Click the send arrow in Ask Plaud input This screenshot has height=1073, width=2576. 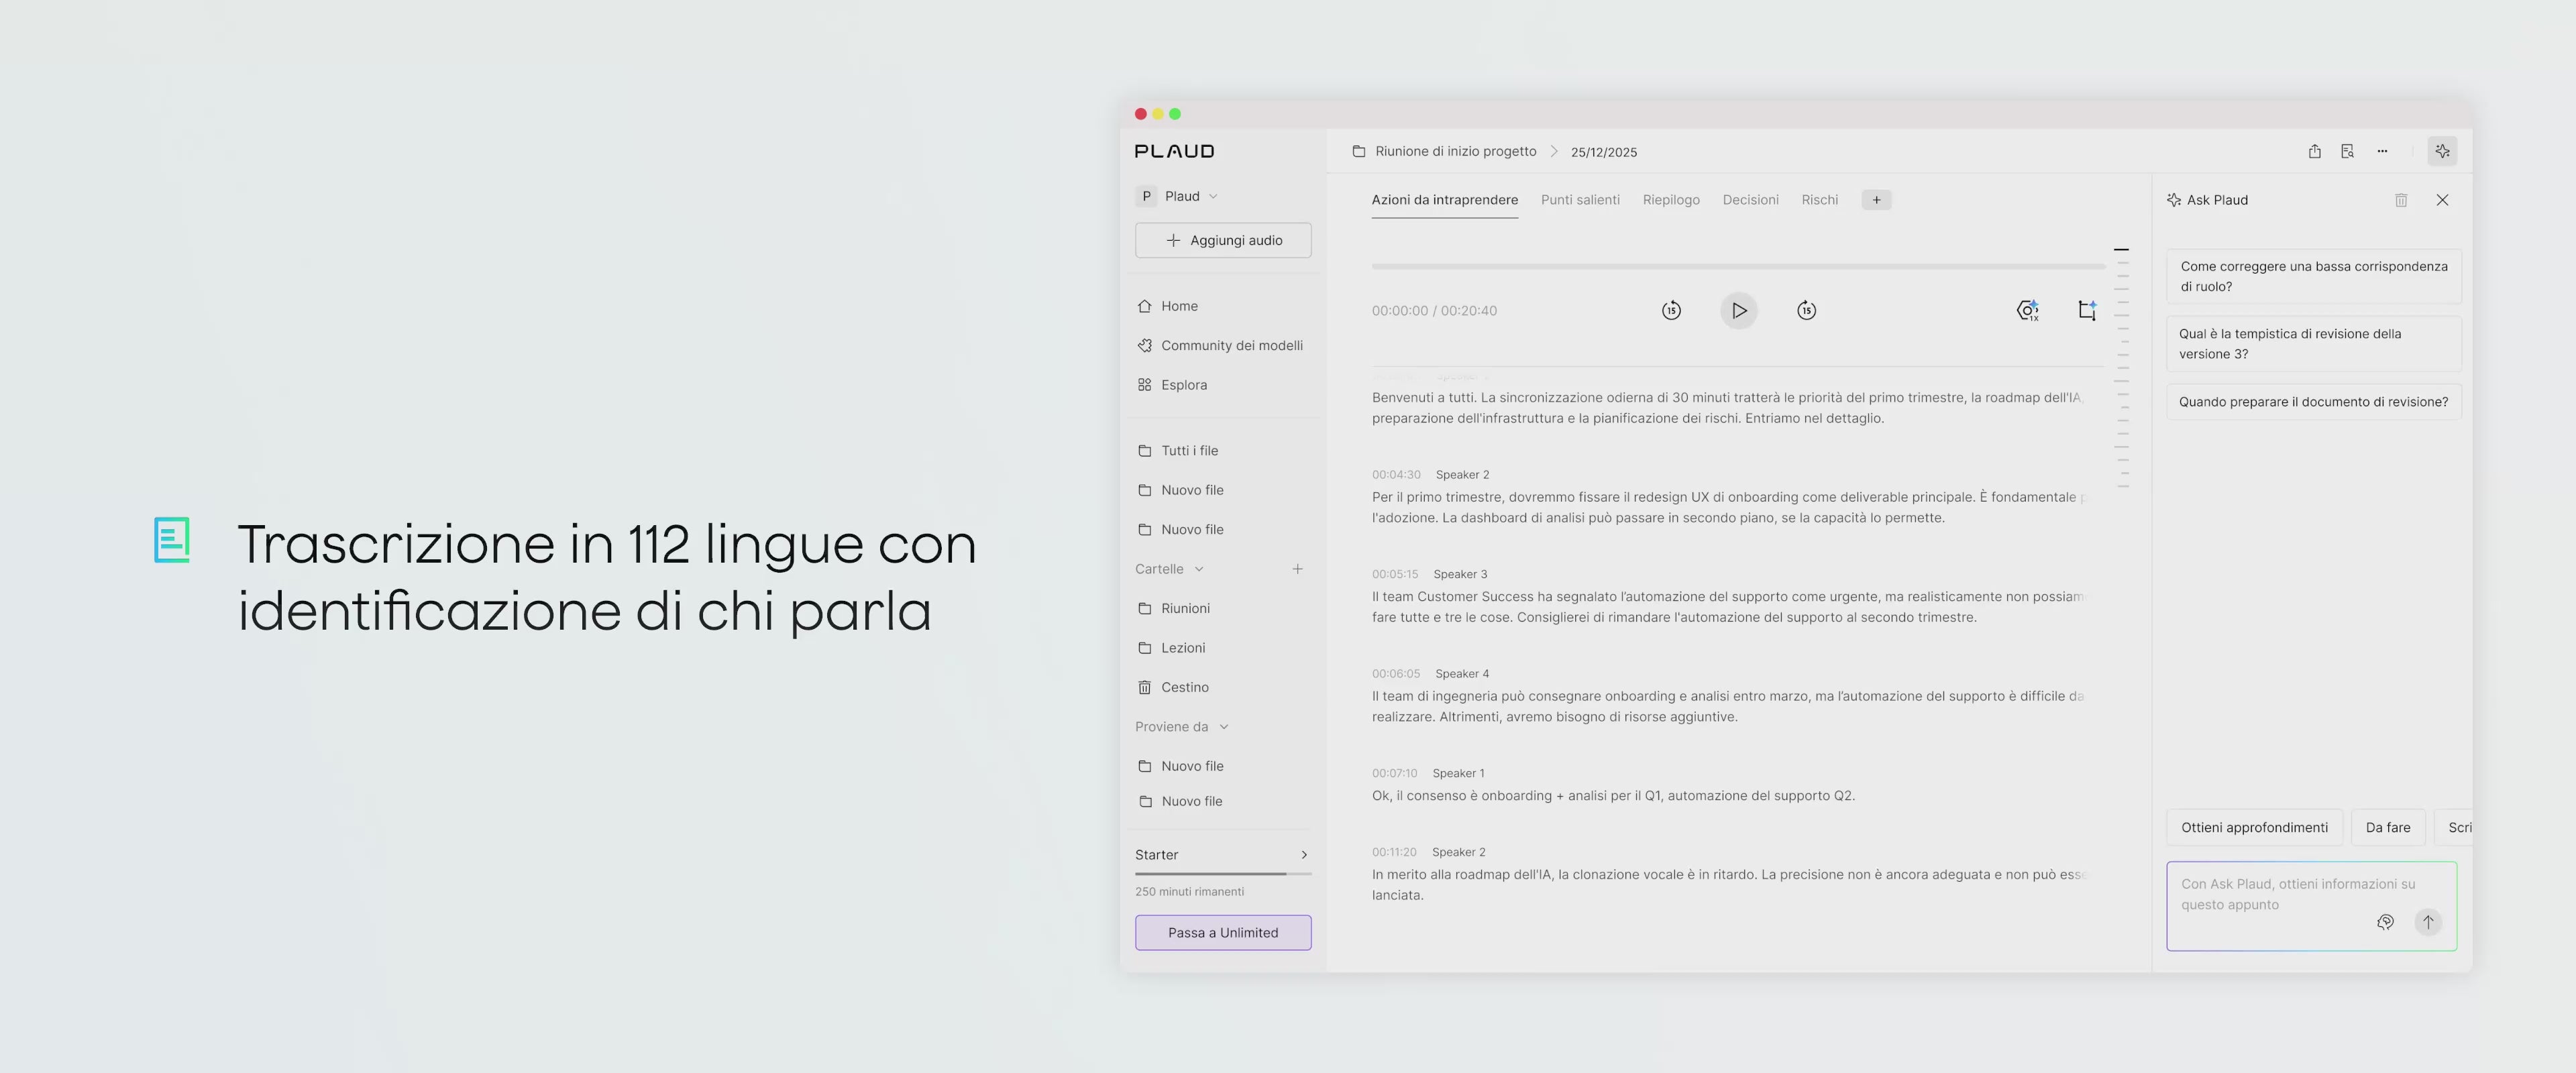(2427, 922)
